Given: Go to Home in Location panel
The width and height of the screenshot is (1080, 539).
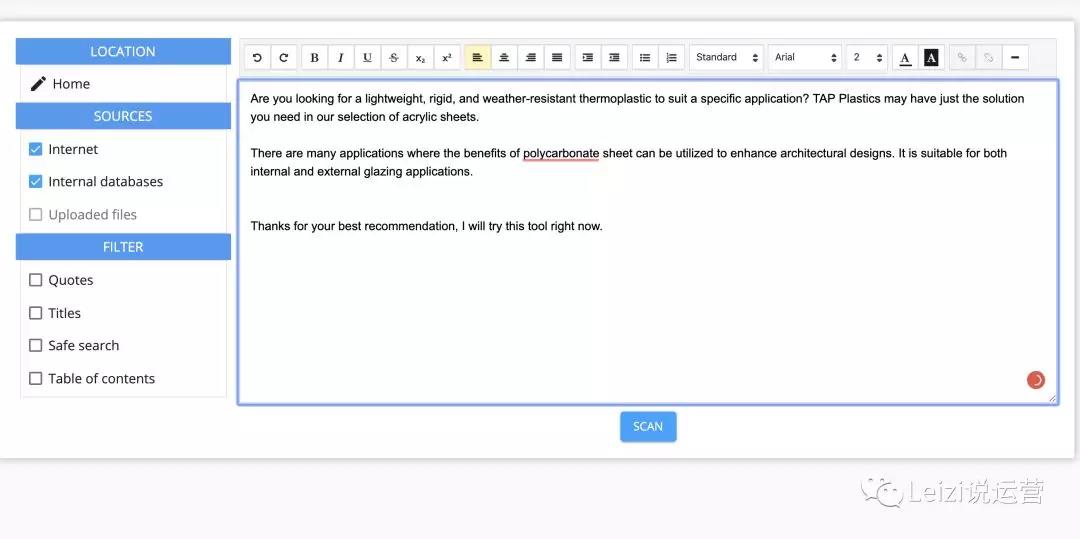Looking at the screenshot, I should [70, 84].
